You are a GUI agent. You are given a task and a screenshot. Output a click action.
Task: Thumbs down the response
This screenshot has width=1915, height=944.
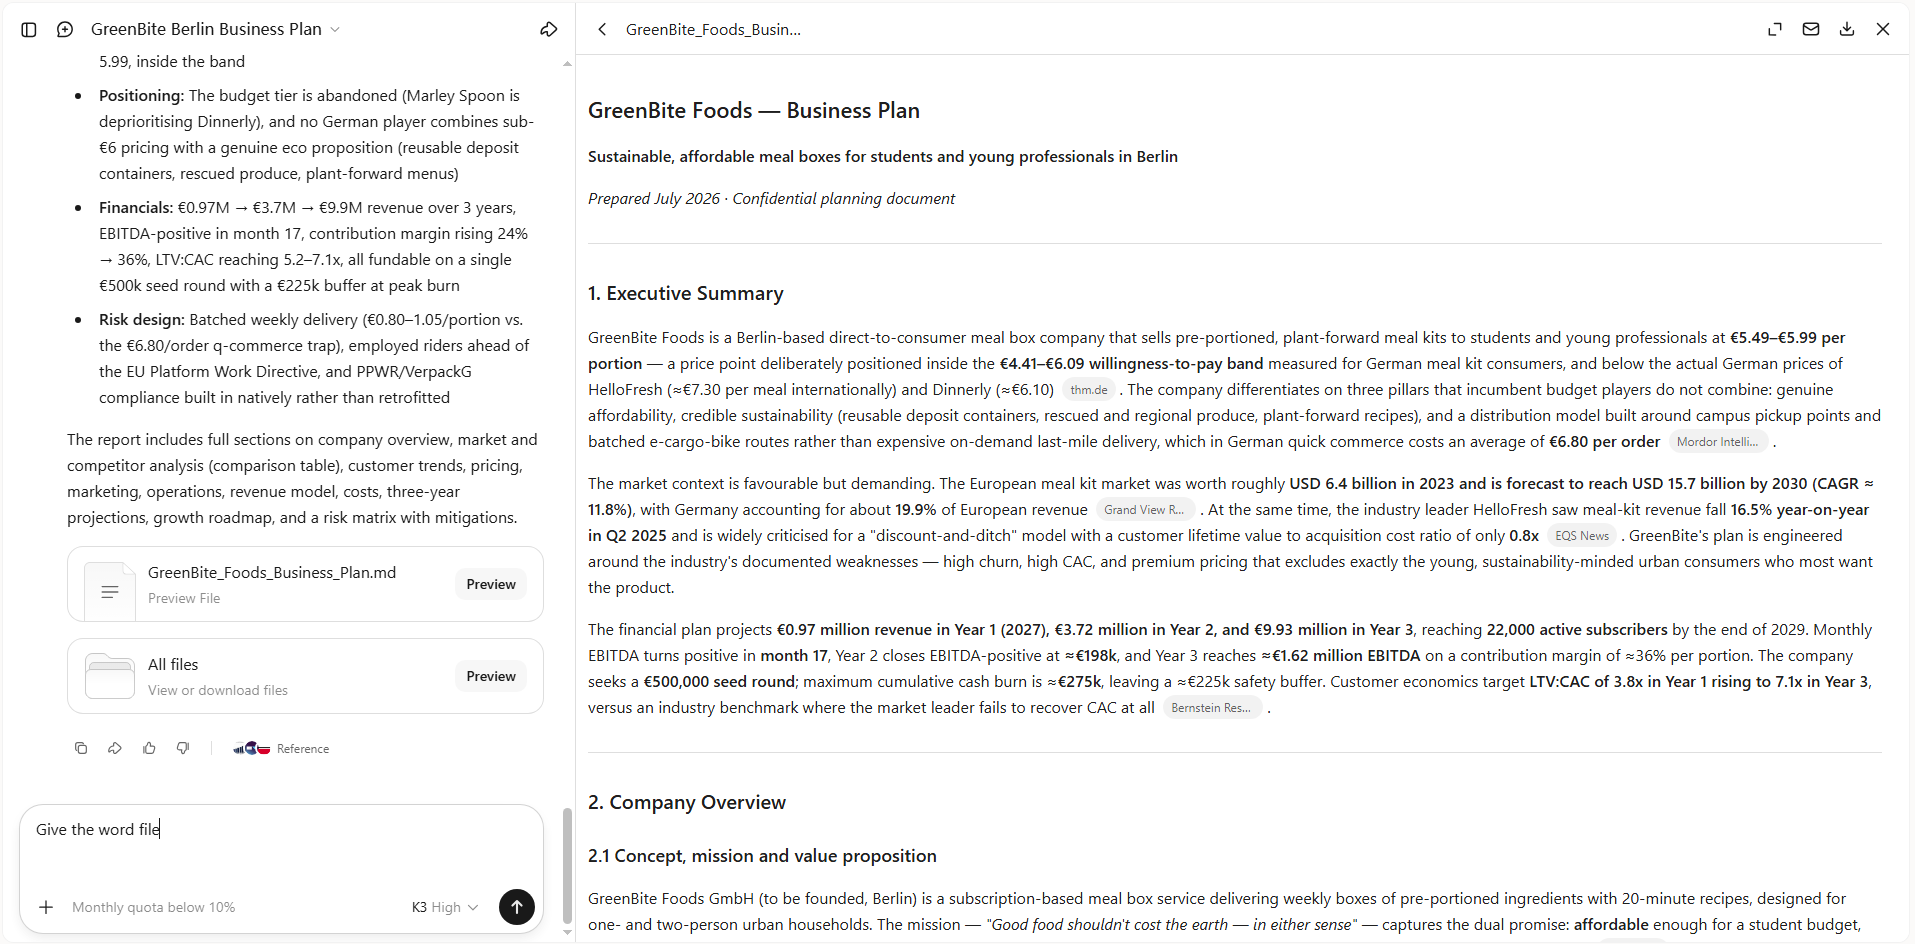click(183, 748)
